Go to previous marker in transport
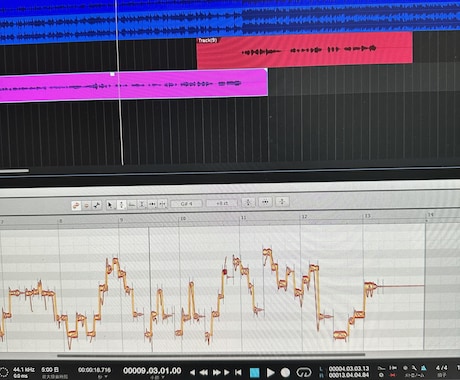This screenshot has width=460, height=380. (x=192, y=372)
